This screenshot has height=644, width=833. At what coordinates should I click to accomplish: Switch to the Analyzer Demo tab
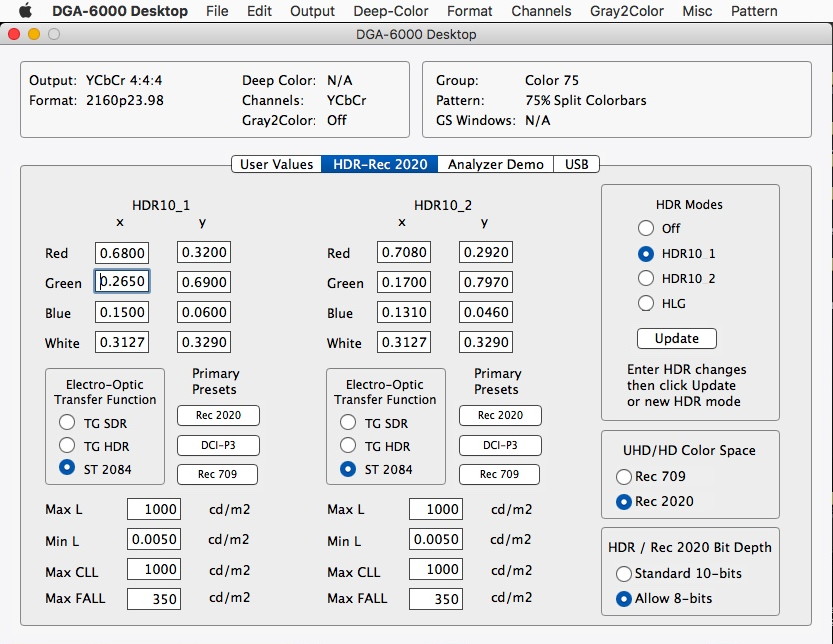point(495,164)
